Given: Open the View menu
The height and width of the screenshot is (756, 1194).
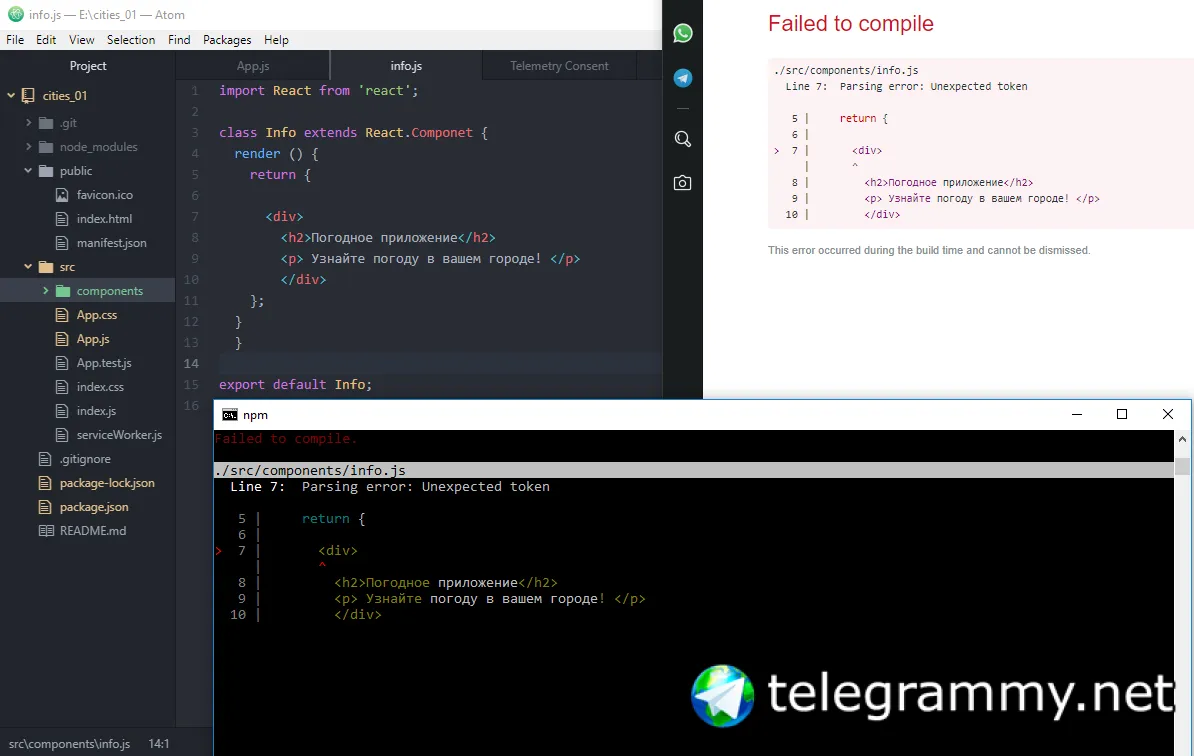Looking at the screenshot, I should 81,40.
